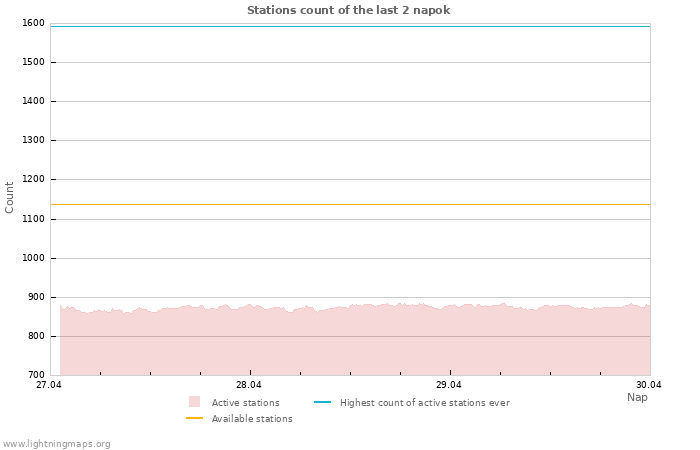This screenshot has width=700, height=450.
Task: Toggle the Available stations legend label
Action: 251,419
